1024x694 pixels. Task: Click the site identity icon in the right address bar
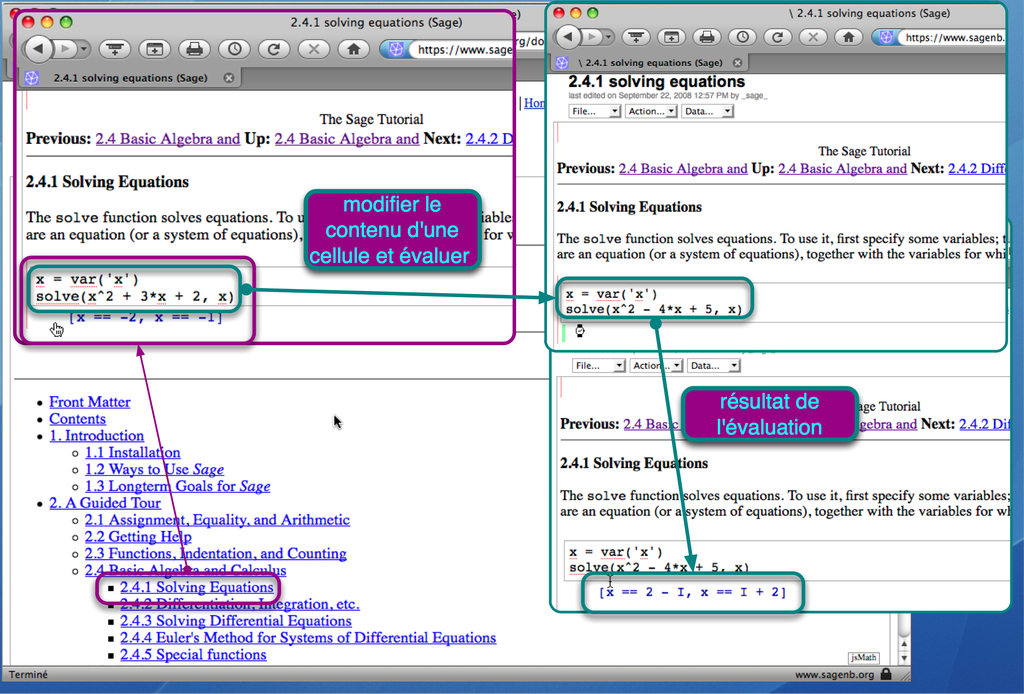click(886, 37)
